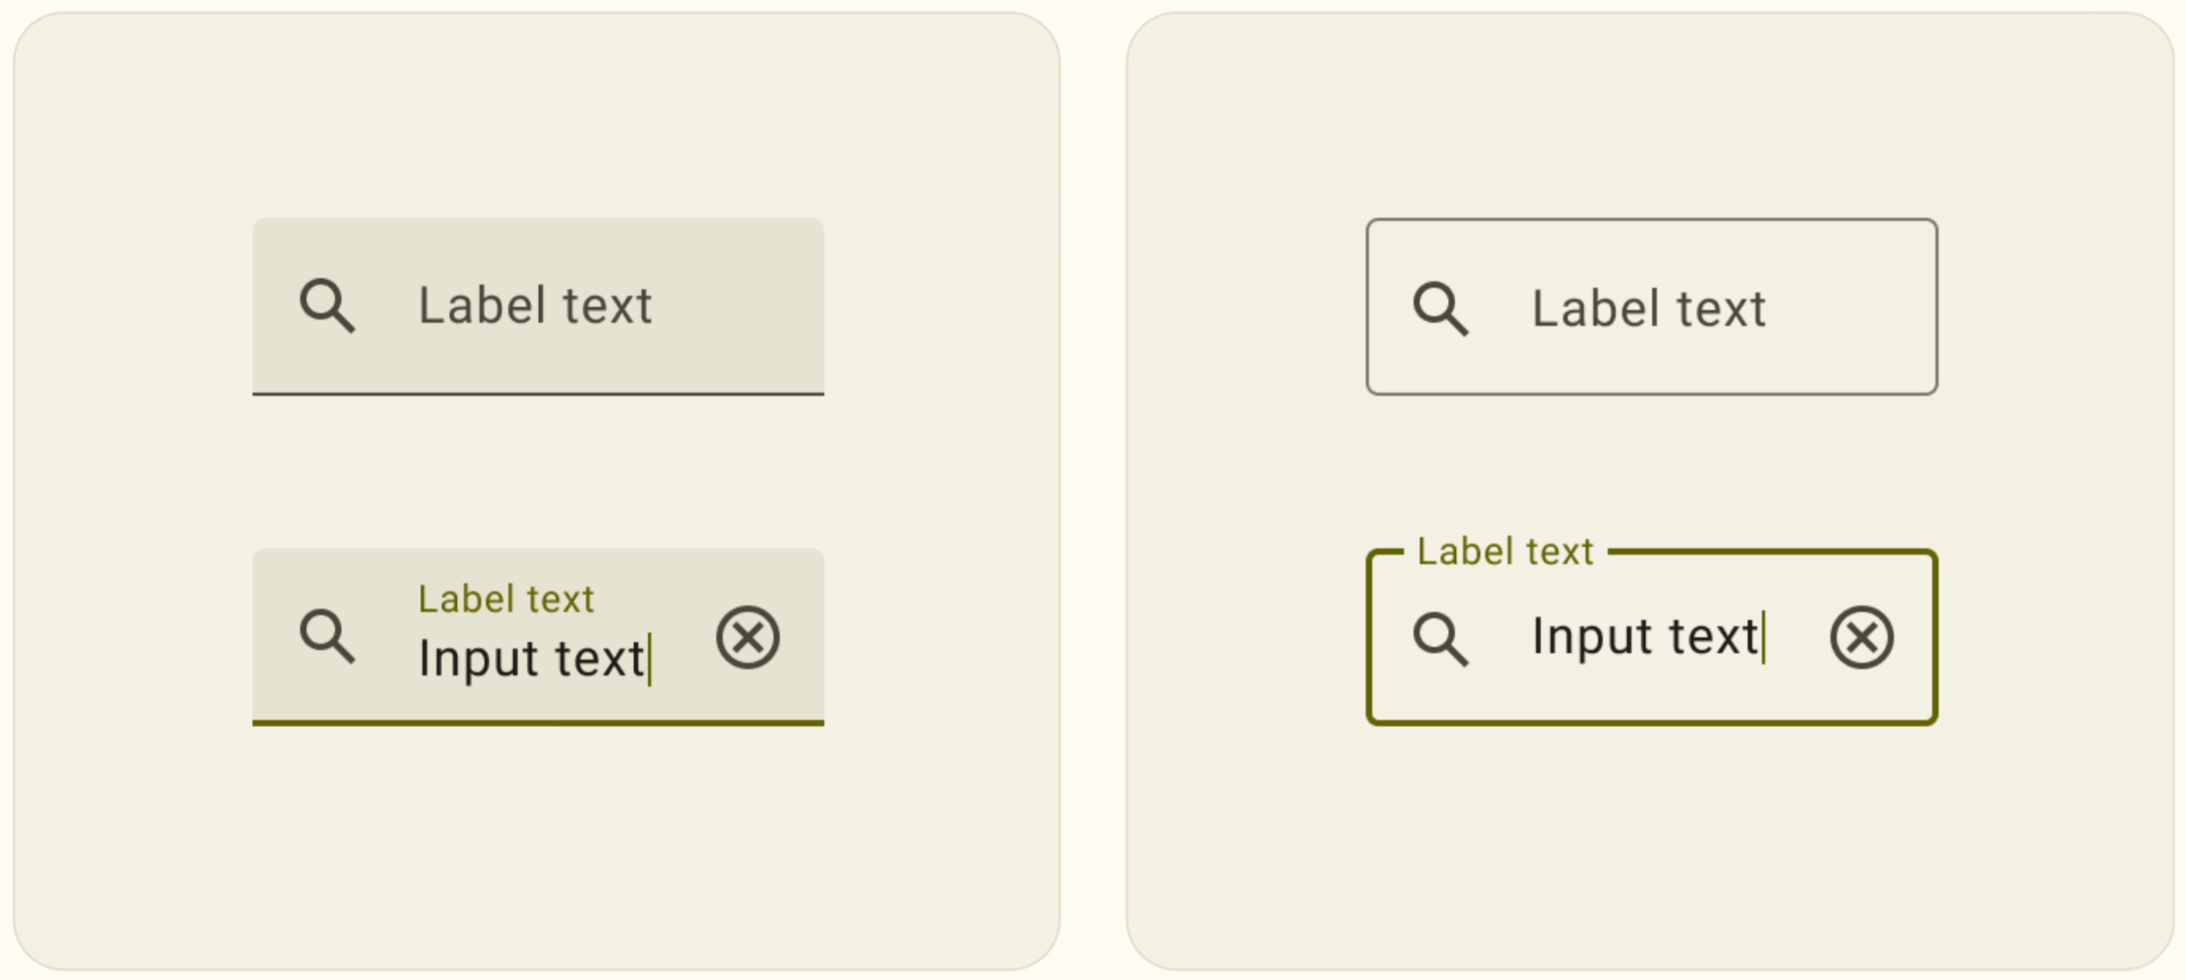Image resolution: width=2186 pixels, height=980 pixels.
Task: Click the underline of the empty filled search field
Action: point(540,395)
